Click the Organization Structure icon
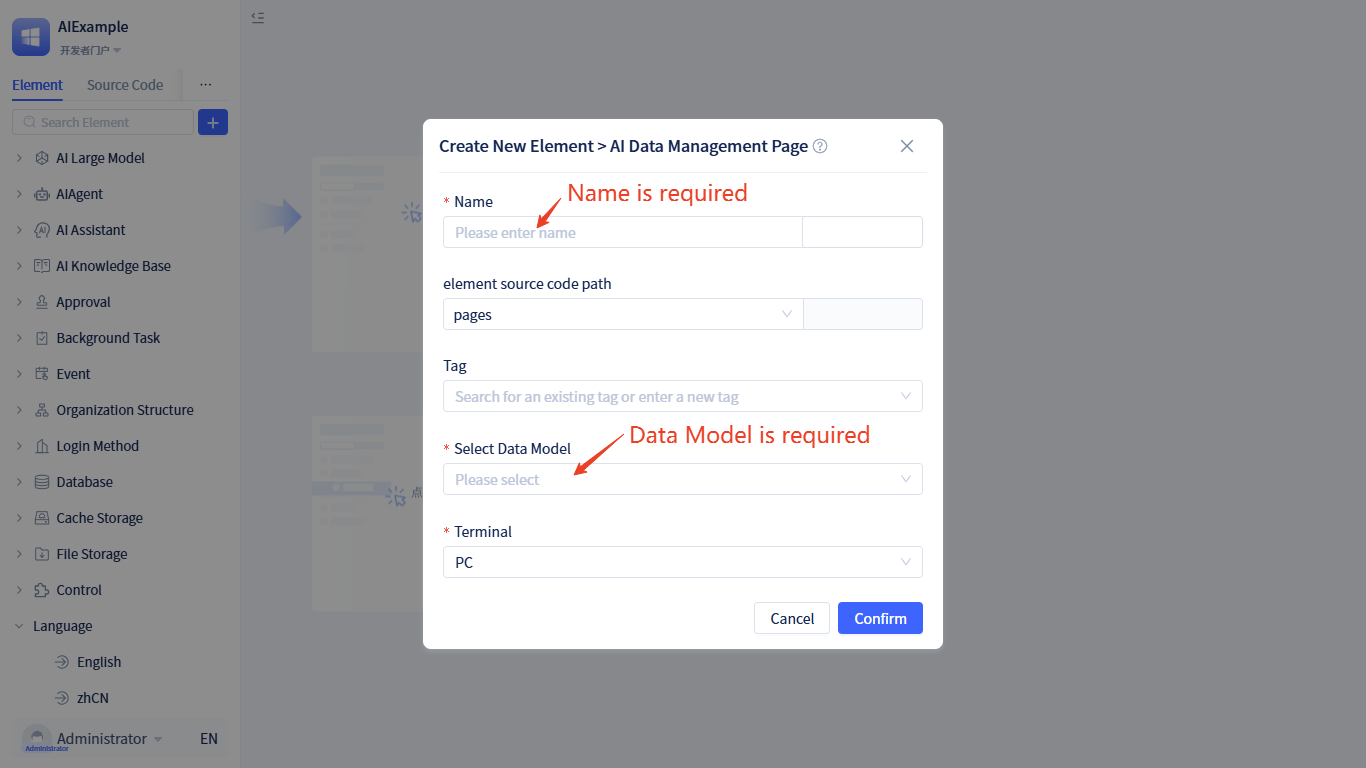The height and width of the screenshot is (768, 1366). click(x=42, y=410)
